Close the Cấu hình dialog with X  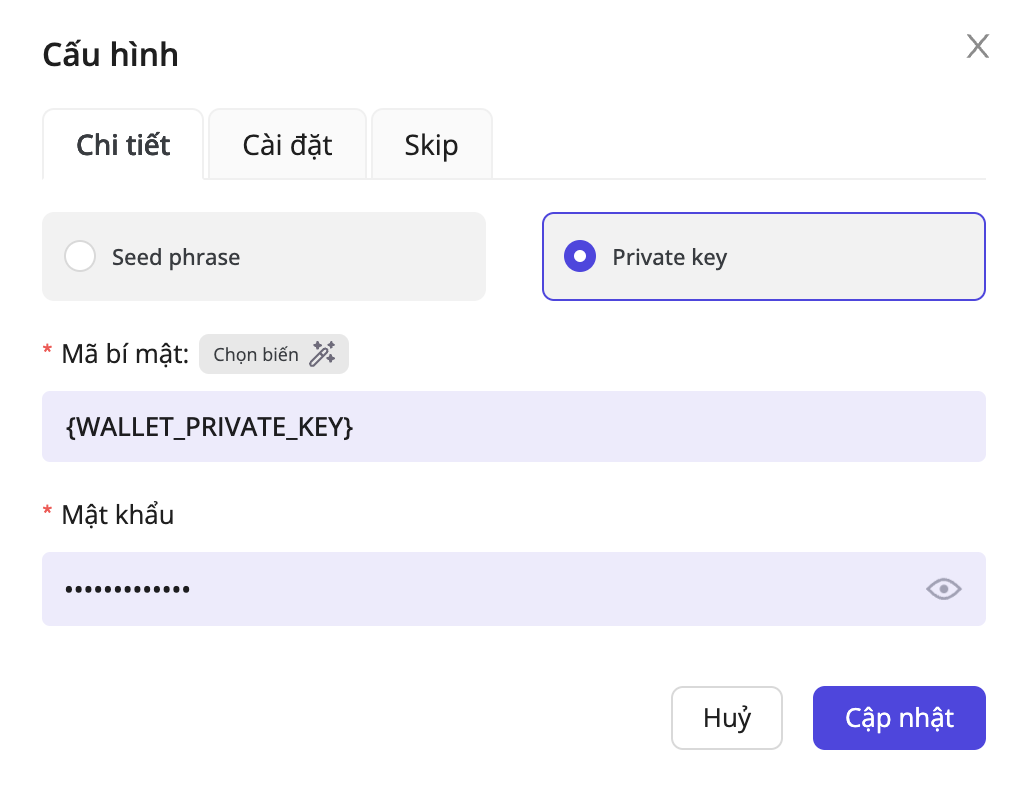(977, 46)
